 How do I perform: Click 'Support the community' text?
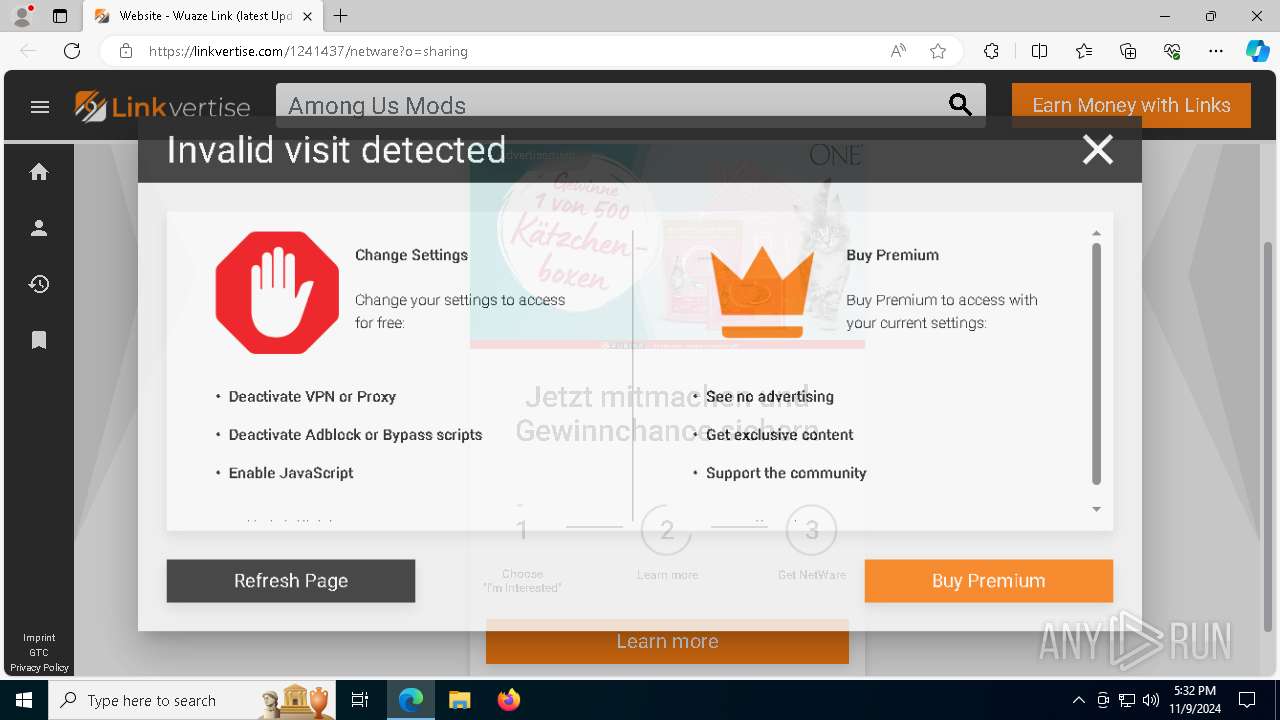click(x=786, y=473)
